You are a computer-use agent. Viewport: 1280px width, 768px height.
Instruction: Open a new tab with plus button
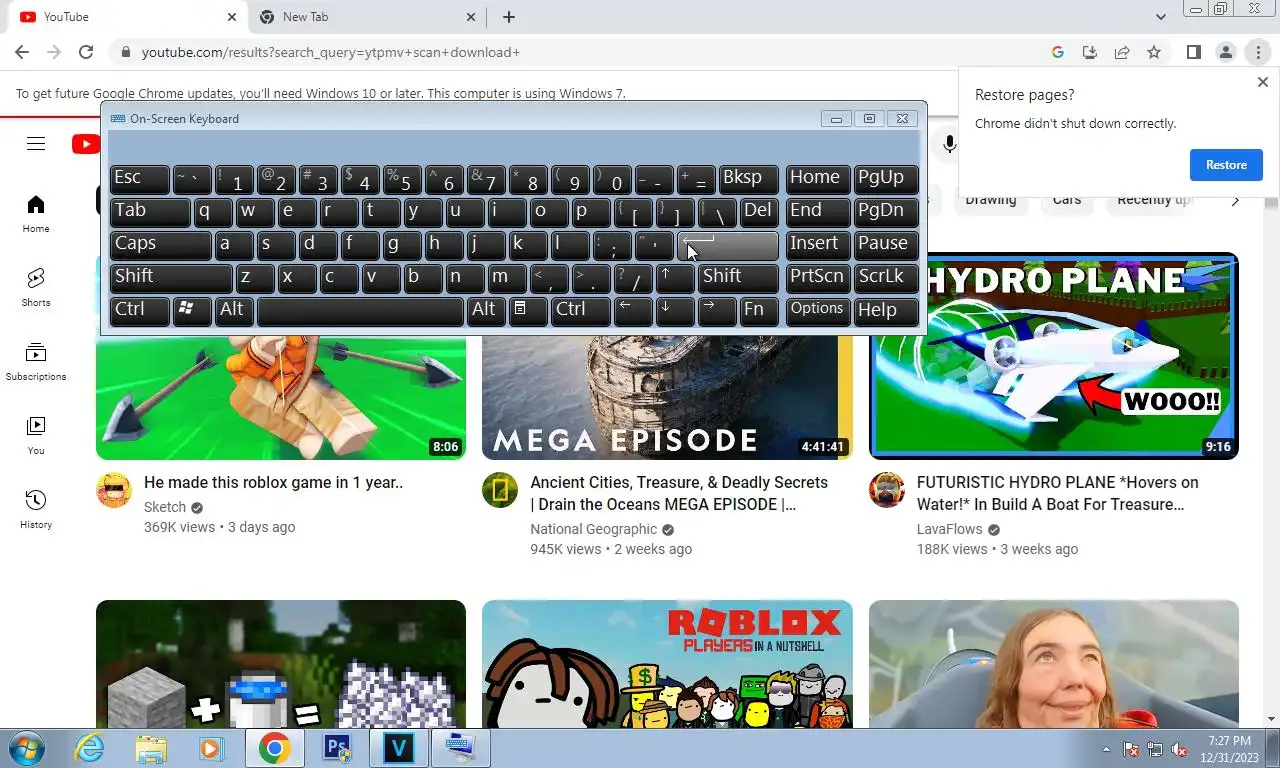click(508, 17)
